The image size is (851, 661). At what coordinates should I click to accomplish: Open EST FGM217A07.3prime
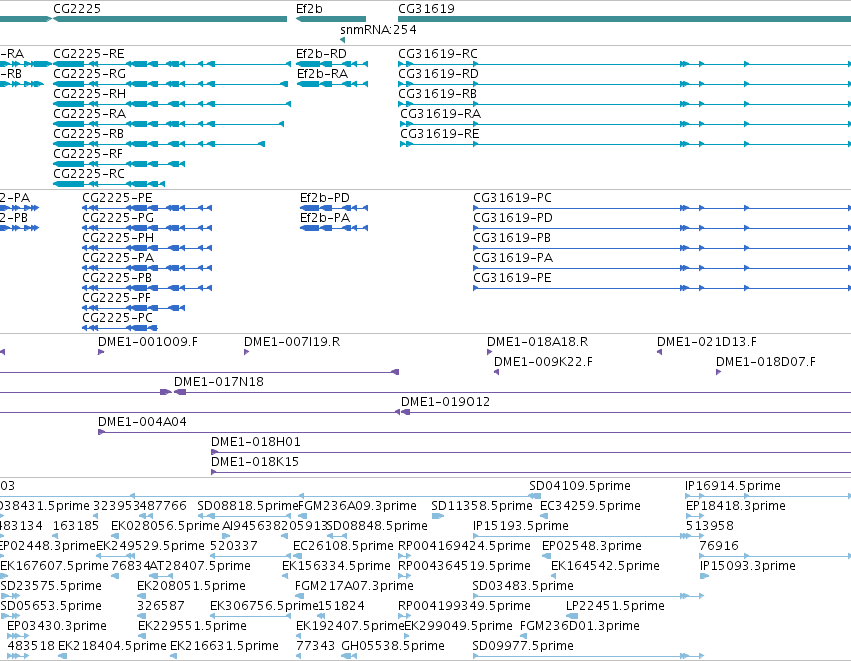point(354,587)
